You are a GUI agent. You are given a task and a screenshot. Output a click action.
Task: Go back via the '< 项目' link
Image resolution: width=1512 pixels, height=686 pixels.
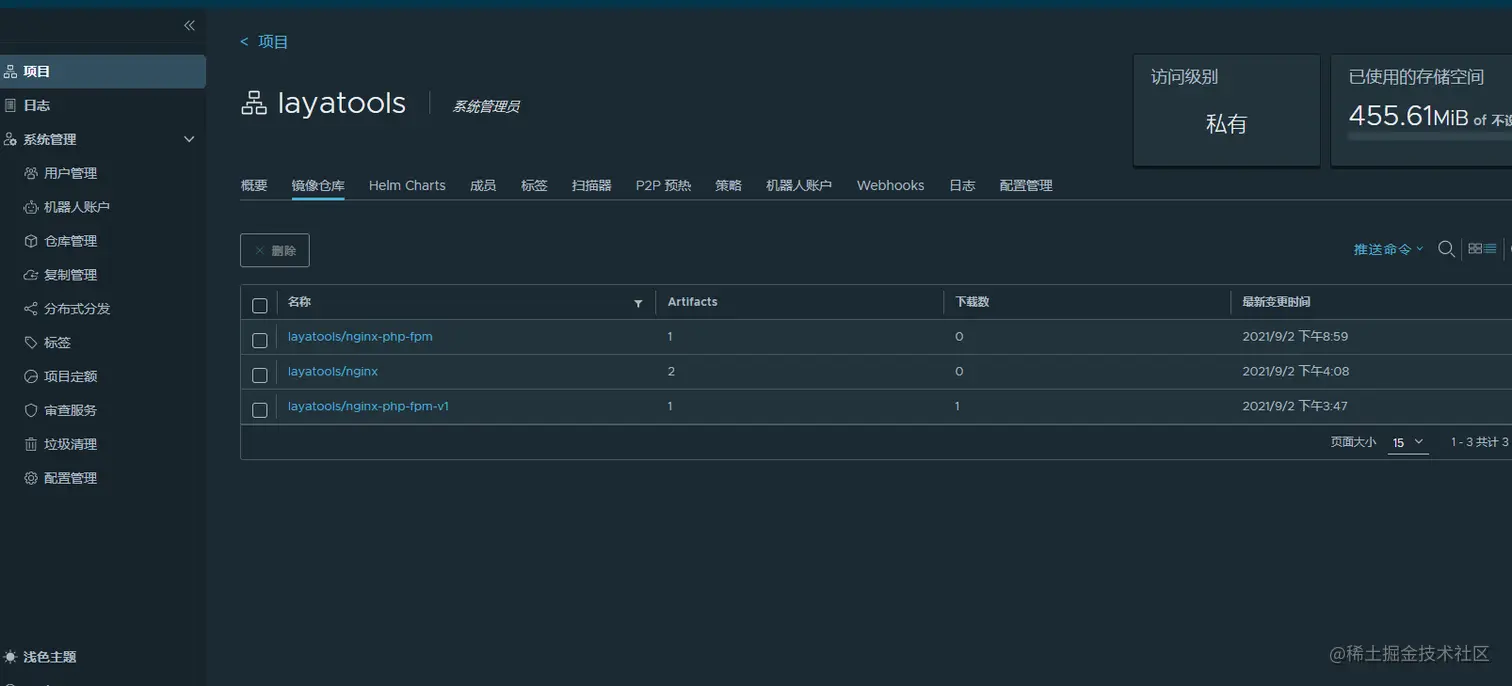tap(264, 42)
